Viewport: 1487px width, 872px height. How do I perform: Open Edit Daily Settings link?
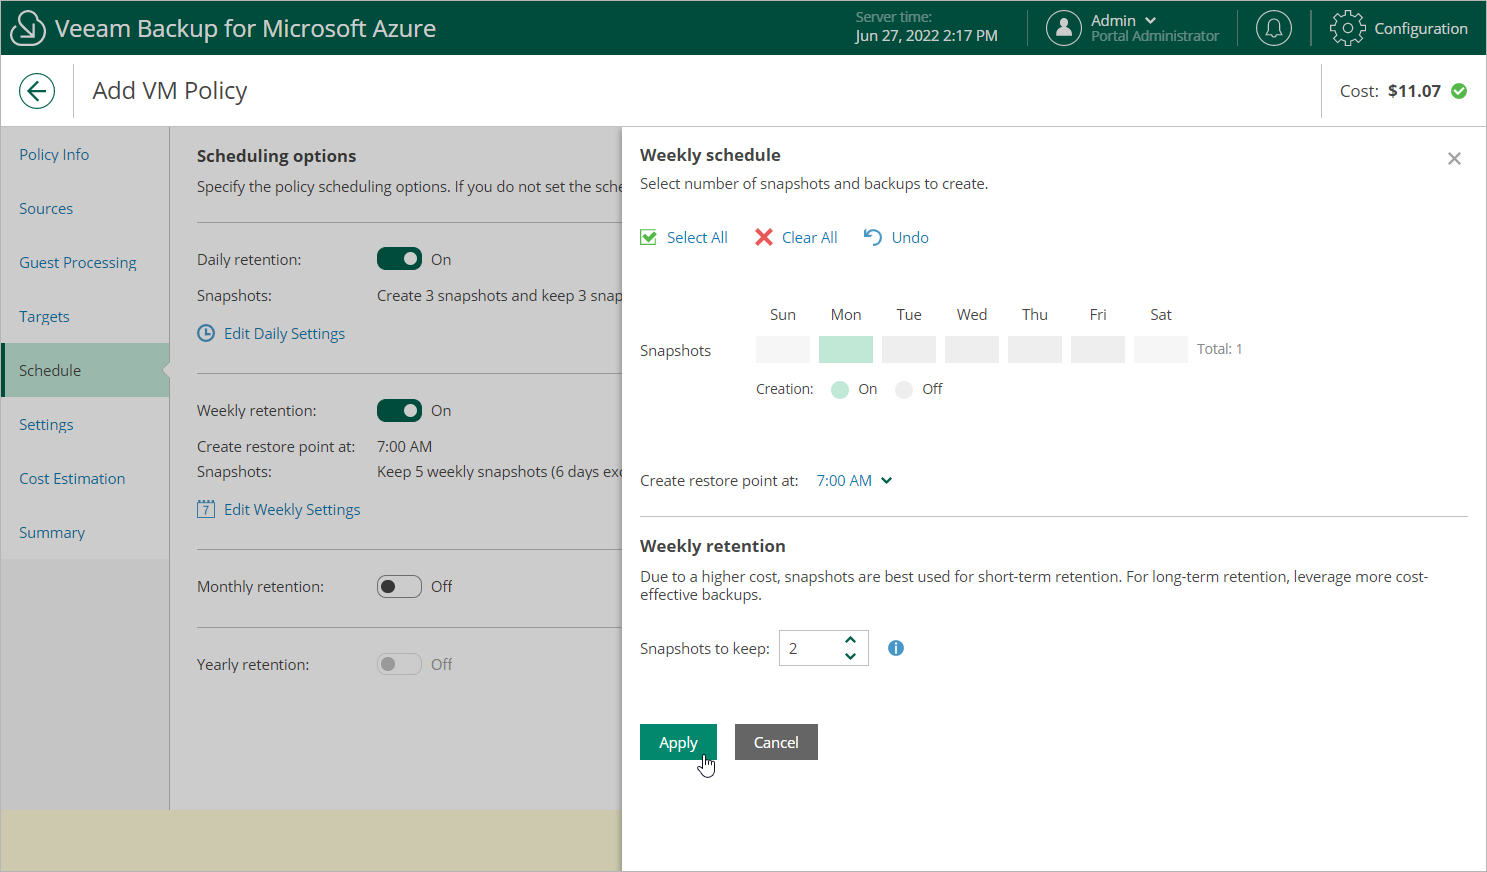coord(284,333)
